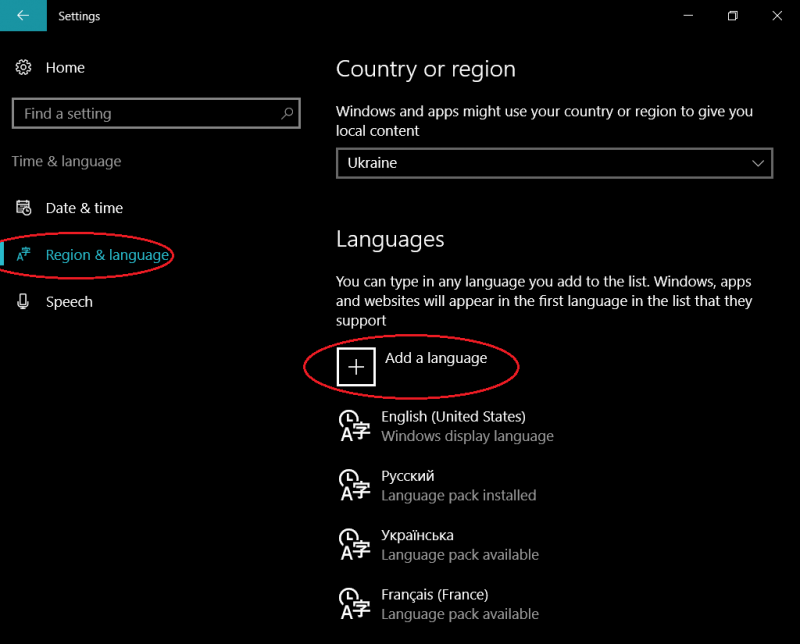Open country list with the chevron arrow

757,162
